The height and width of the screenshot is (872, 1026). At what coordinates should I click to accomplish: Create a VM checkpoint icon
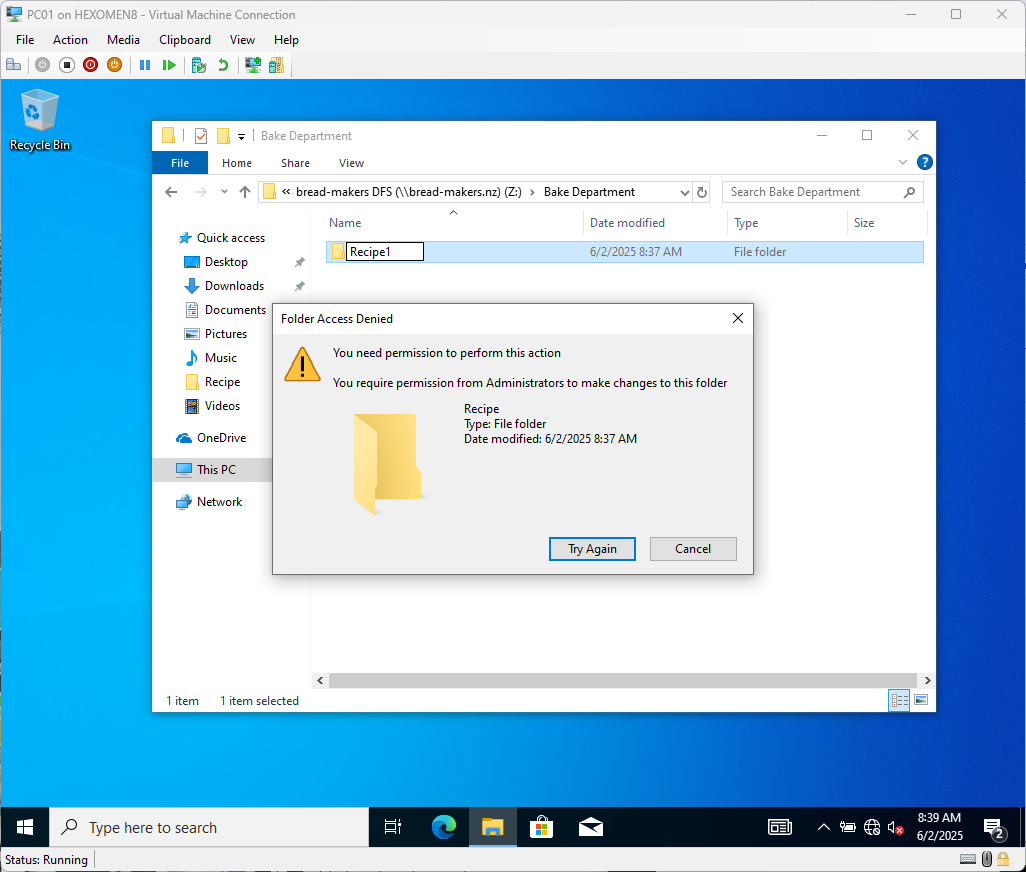199,65
